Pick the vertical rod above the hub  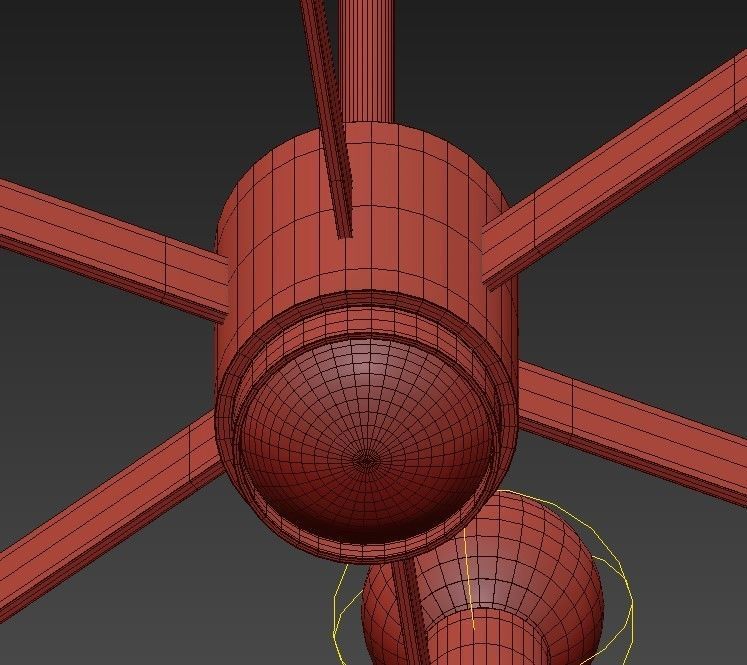click(x=366, y=60)
